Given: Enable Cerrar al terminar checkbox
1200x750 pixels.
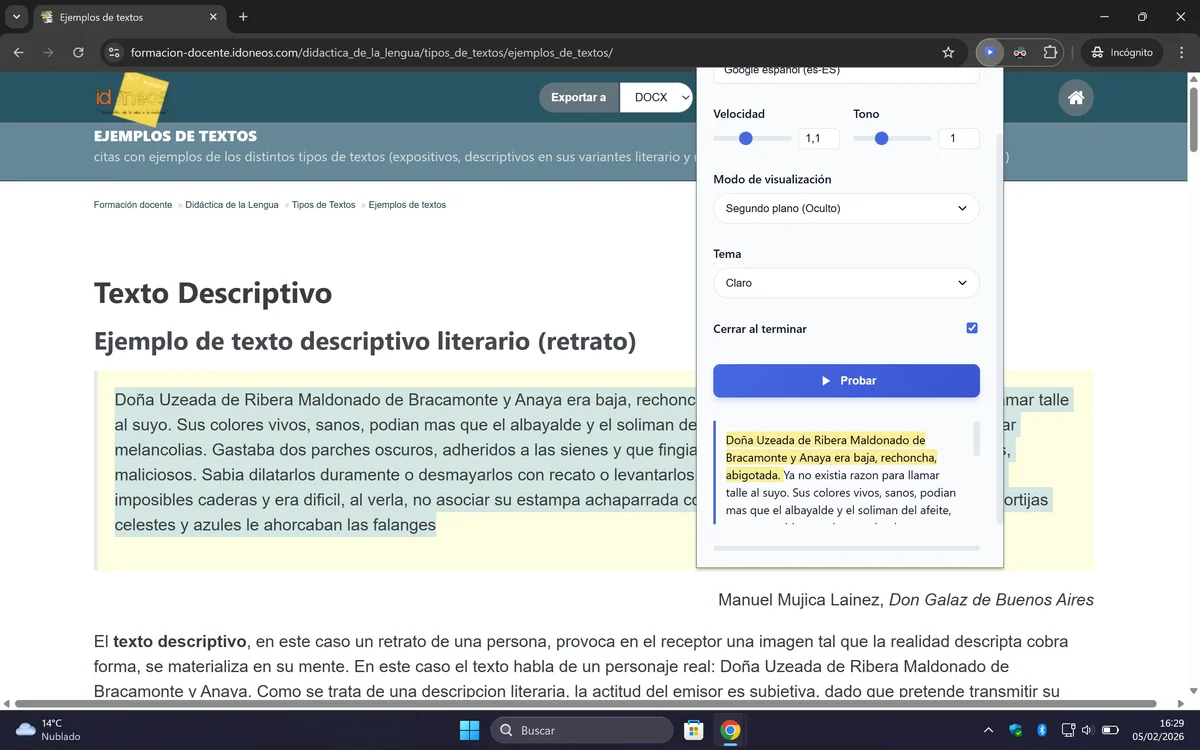Looking at the screenshot, I should click(971, 327).
